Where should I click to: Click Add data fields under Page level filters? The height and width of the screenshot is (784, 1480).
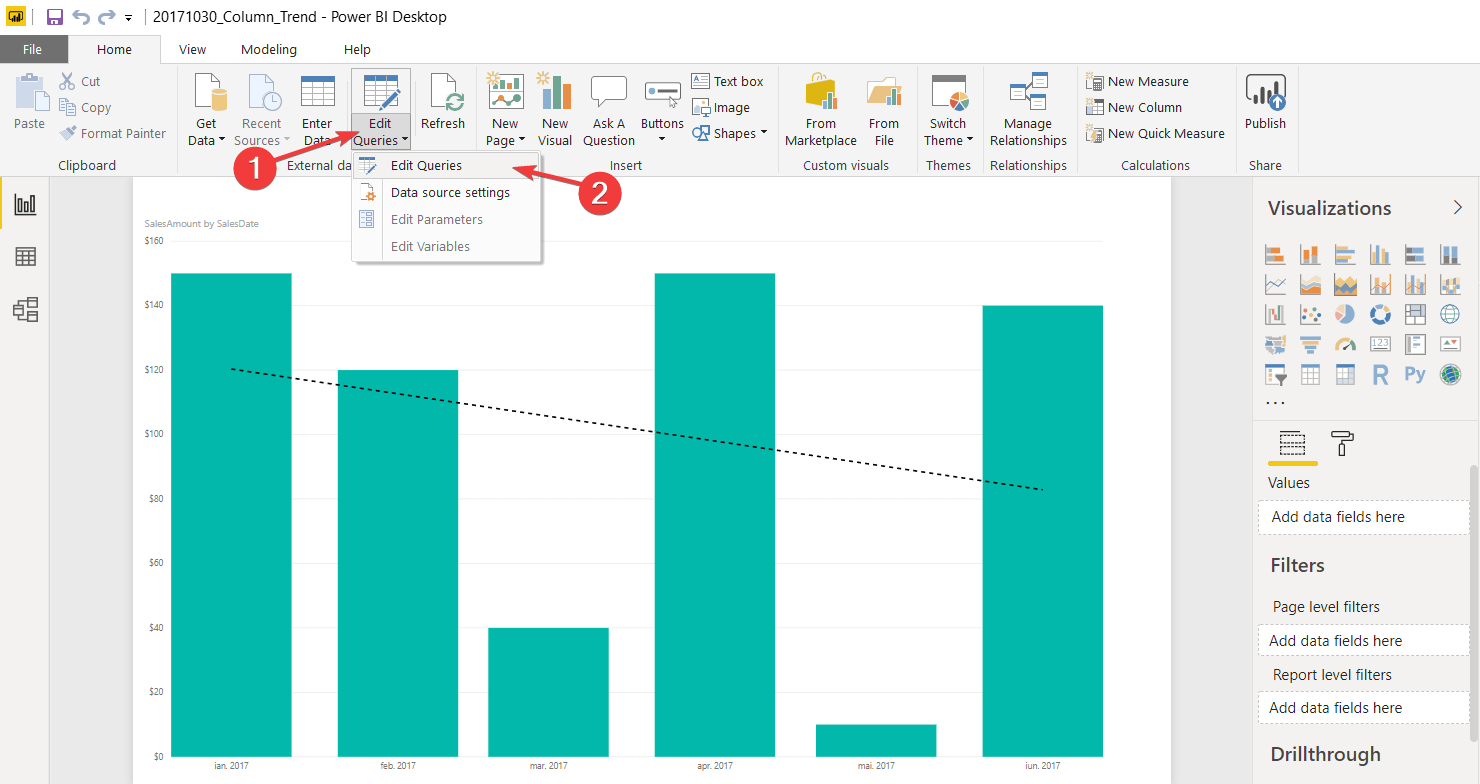[x=1362, y=640]
